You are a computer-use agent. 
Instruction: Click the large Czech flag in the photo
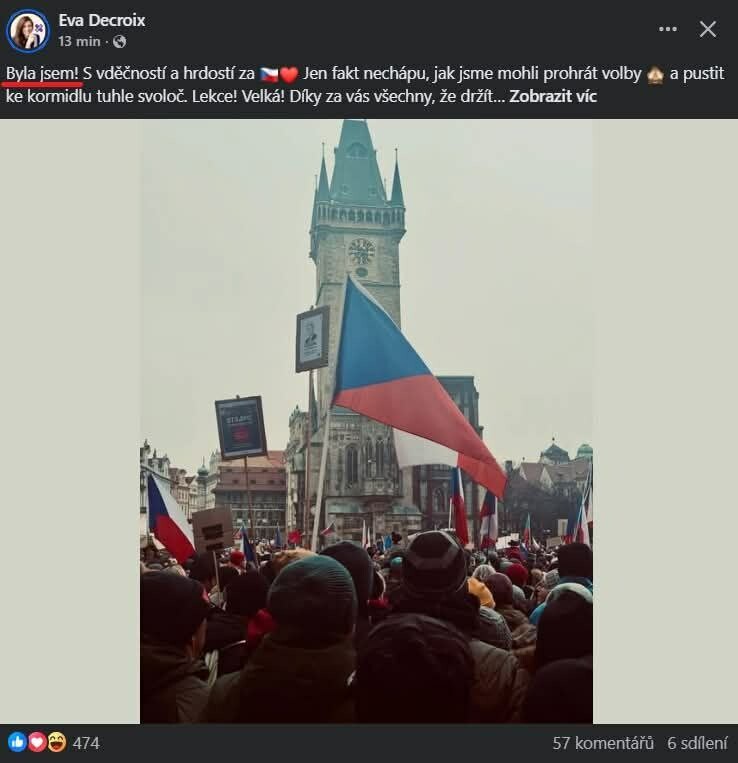(418, 384)
